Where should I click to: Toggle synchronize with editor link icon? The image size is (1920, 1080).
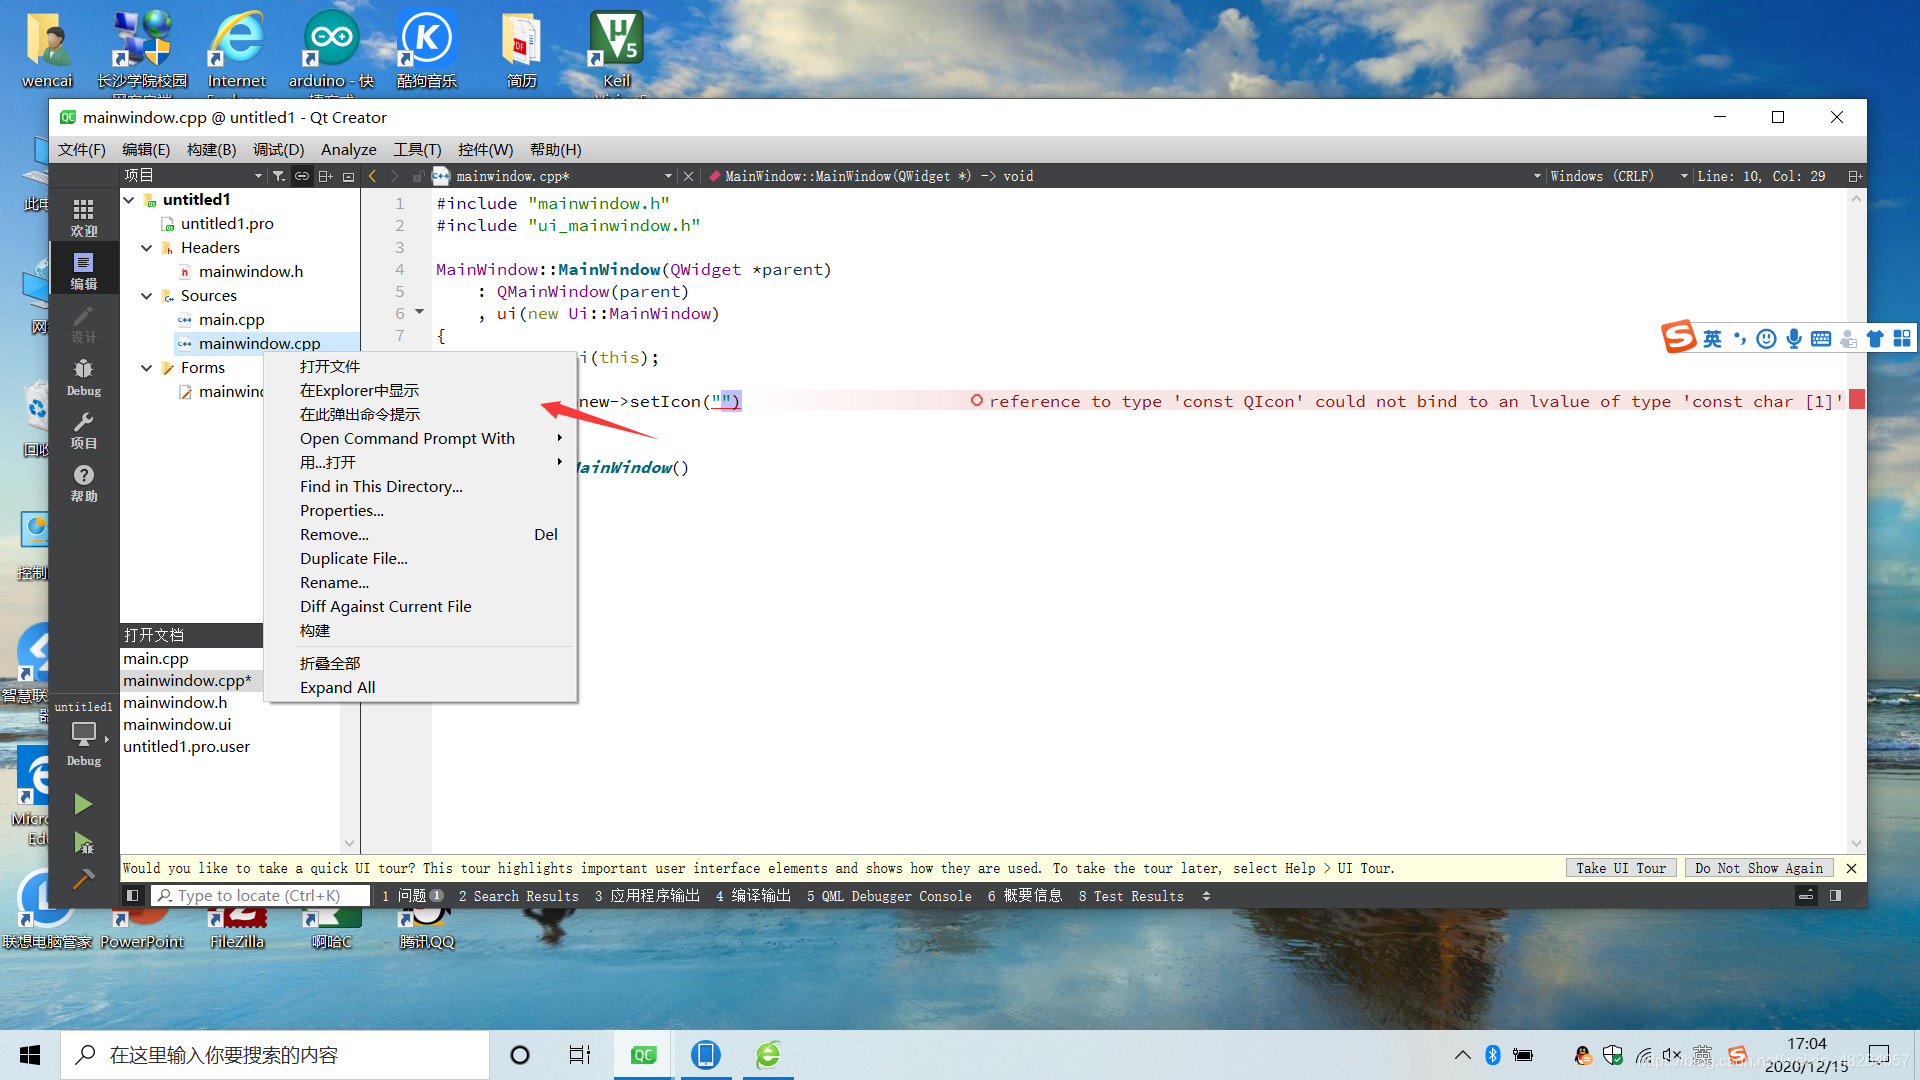pyautogui.click(x=302, y=176)
